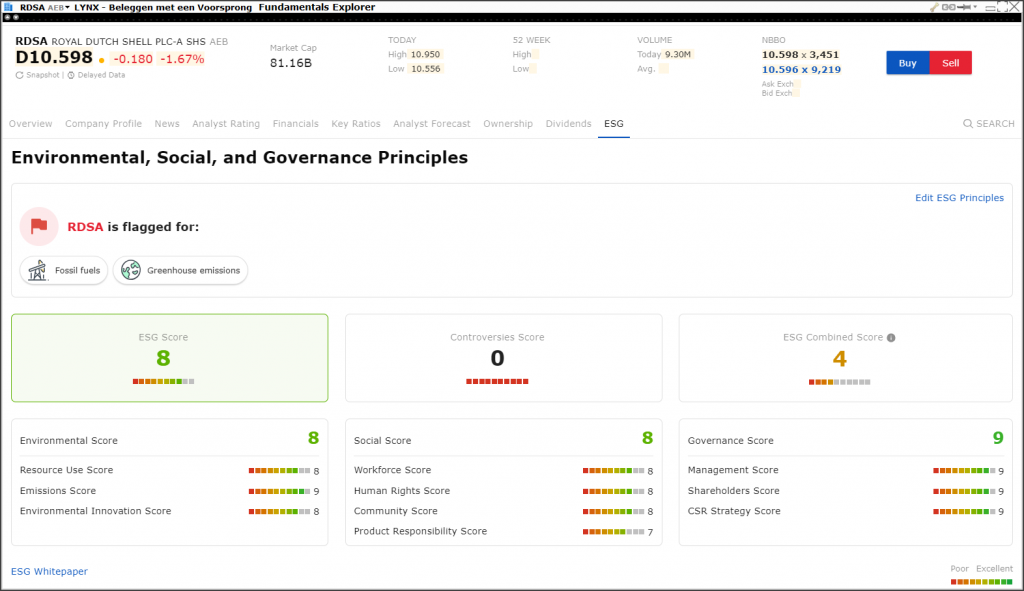The image size is (1024, 591).
Task: Click the Greenhouse emissions globe icon
Action: (131, 270)
